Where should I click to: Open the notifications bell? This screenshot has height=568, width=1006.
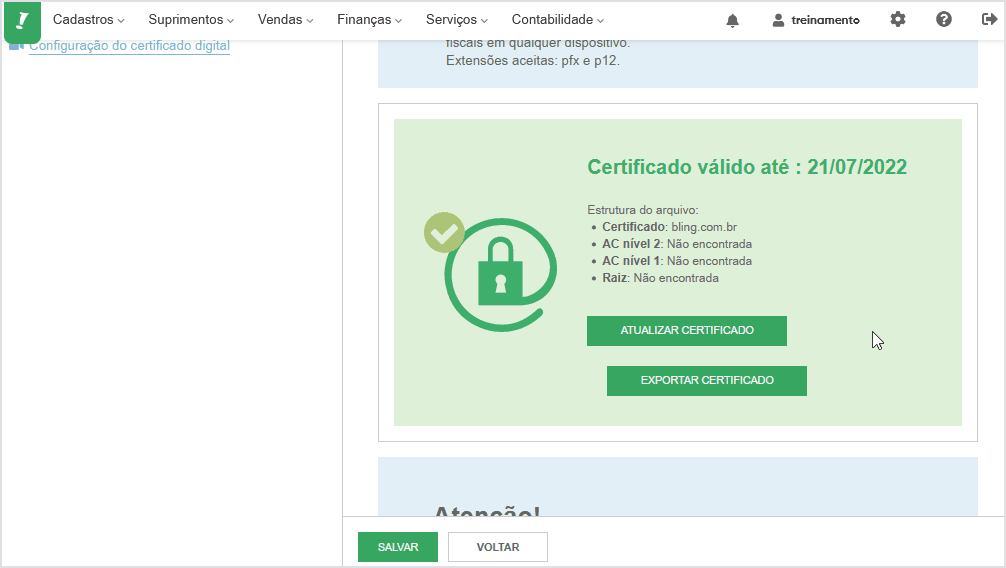point(732,21)
